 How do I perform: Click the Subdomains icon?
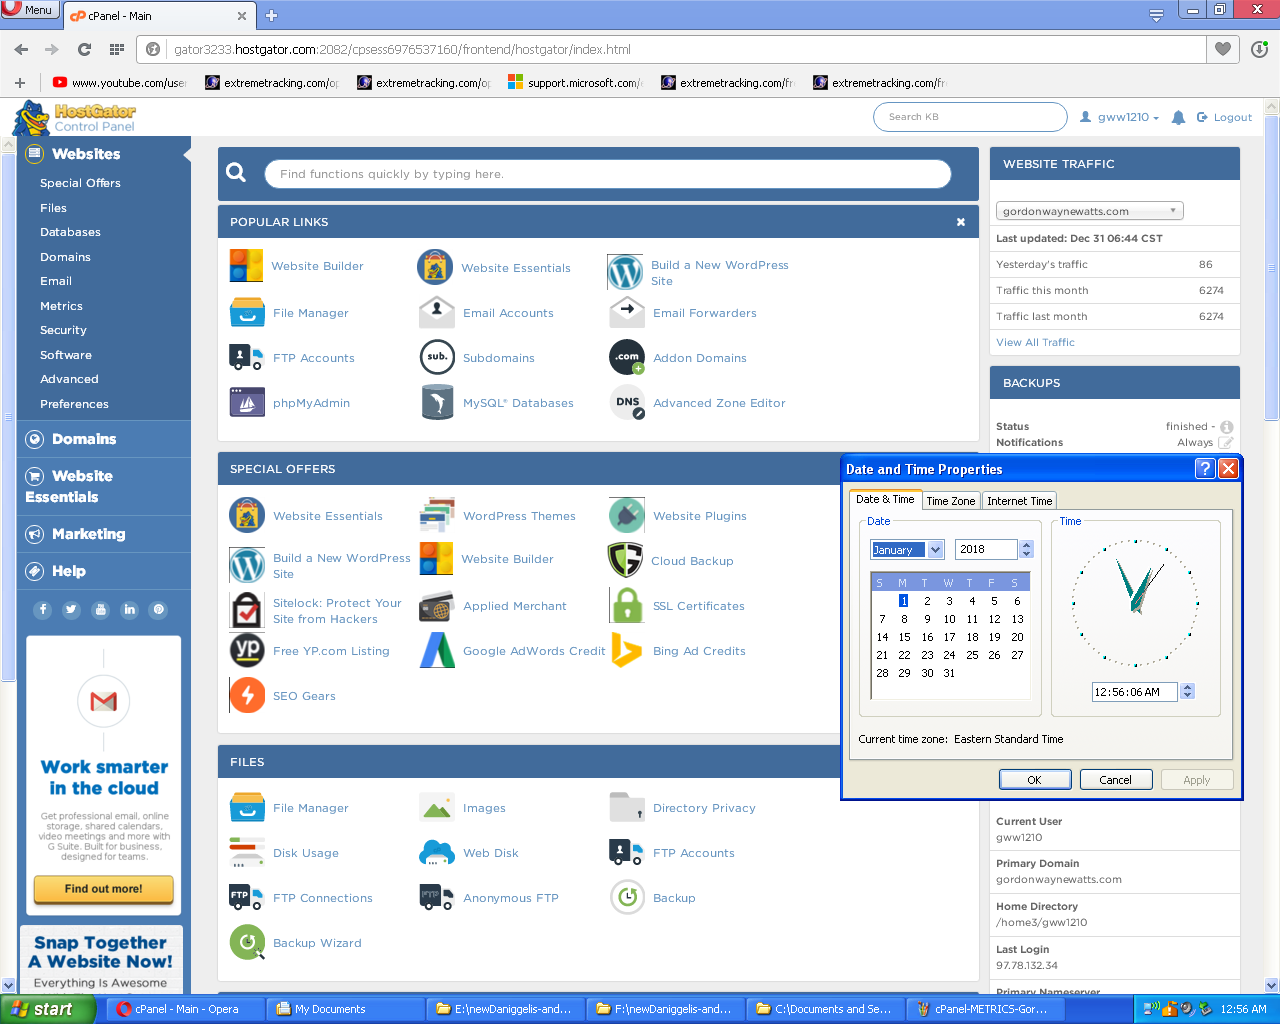[x=437, y=357]
